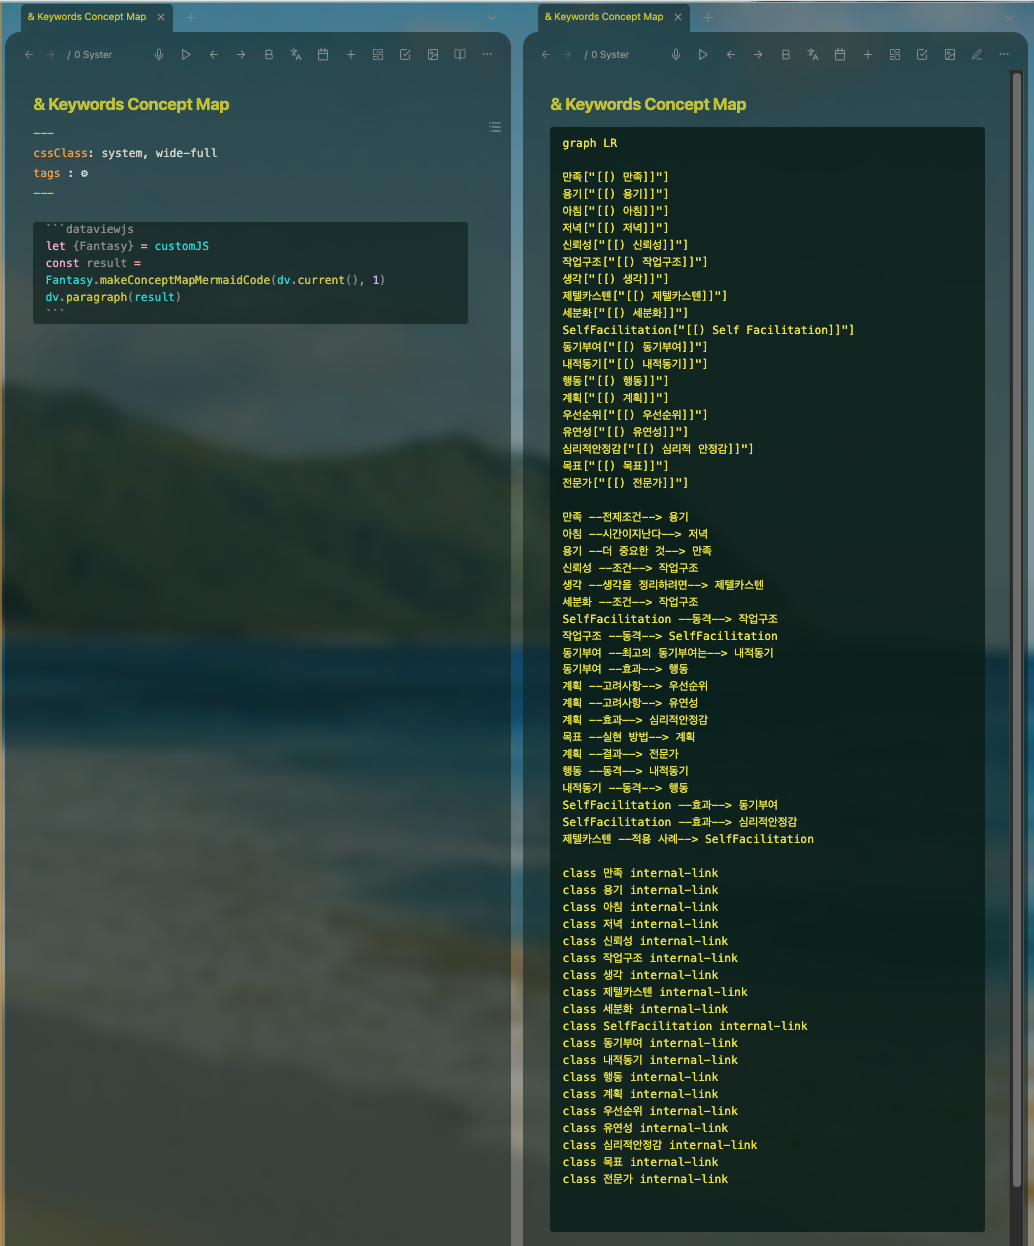Expand the tab list dropdown in right pane

(1009, 17)
